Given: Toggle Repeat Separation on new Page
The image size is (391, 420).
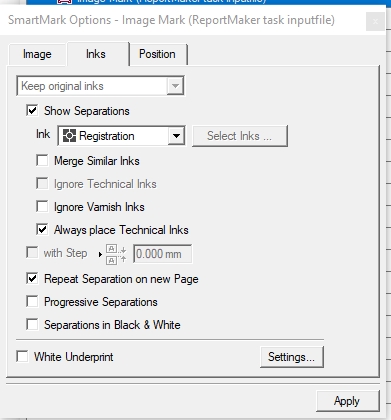Looking at the screenshot, I should [32, 279].
